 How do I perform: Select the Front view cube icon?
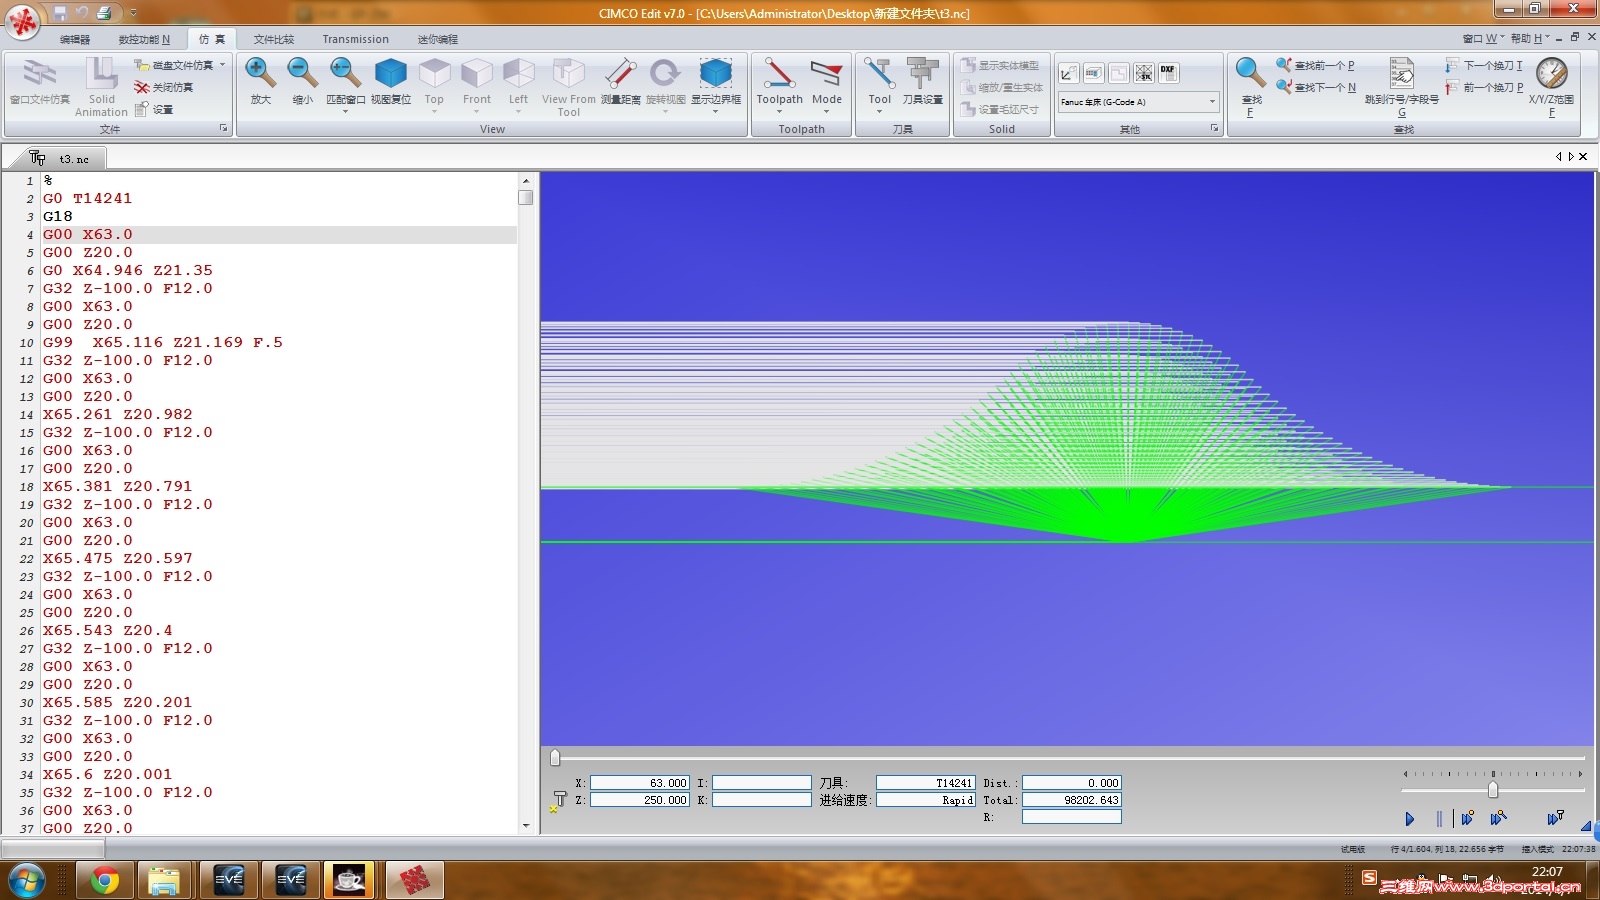pyautogui.click(x=477, y=73)
